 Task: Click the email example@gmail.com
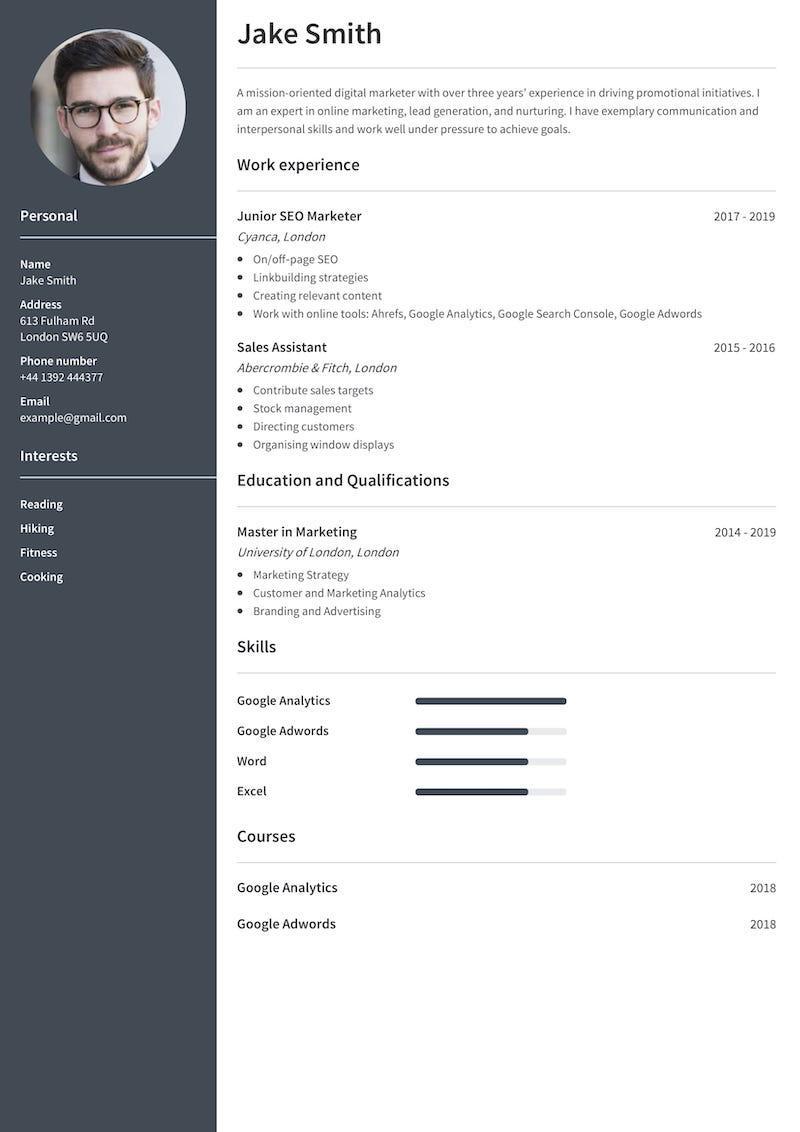point(73,418)
